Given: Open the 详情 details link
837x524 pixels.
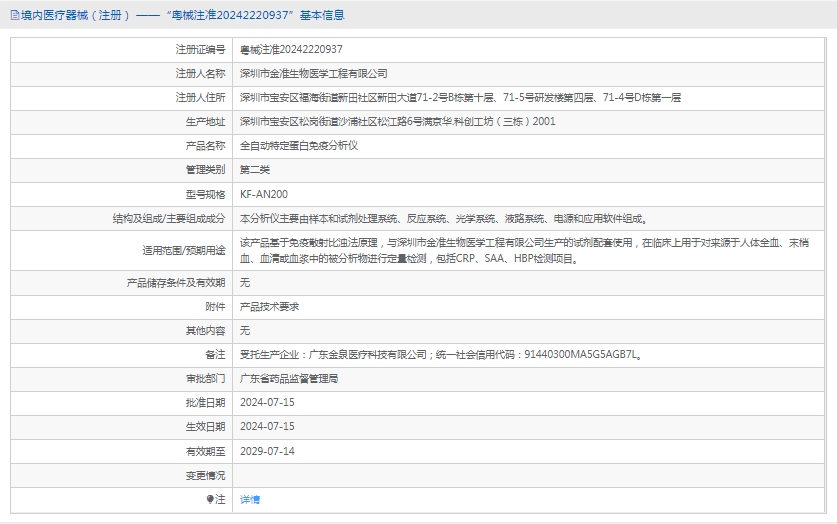Looking at the screenshot, I should click(250, 499).
